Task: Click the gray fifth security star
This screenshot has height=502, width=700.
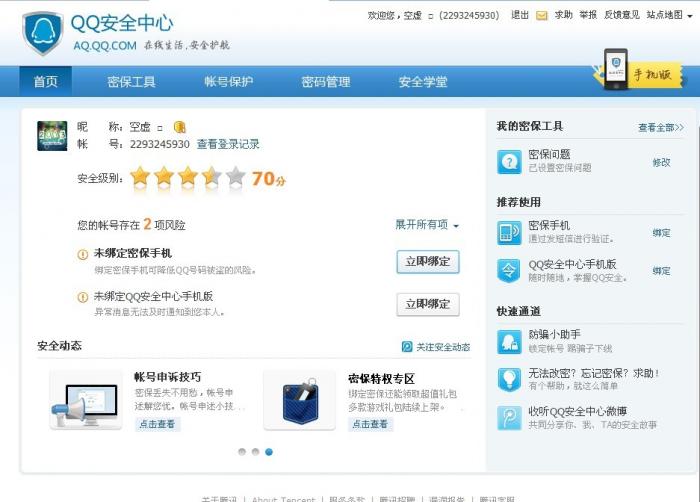Action: click(235, 176)
